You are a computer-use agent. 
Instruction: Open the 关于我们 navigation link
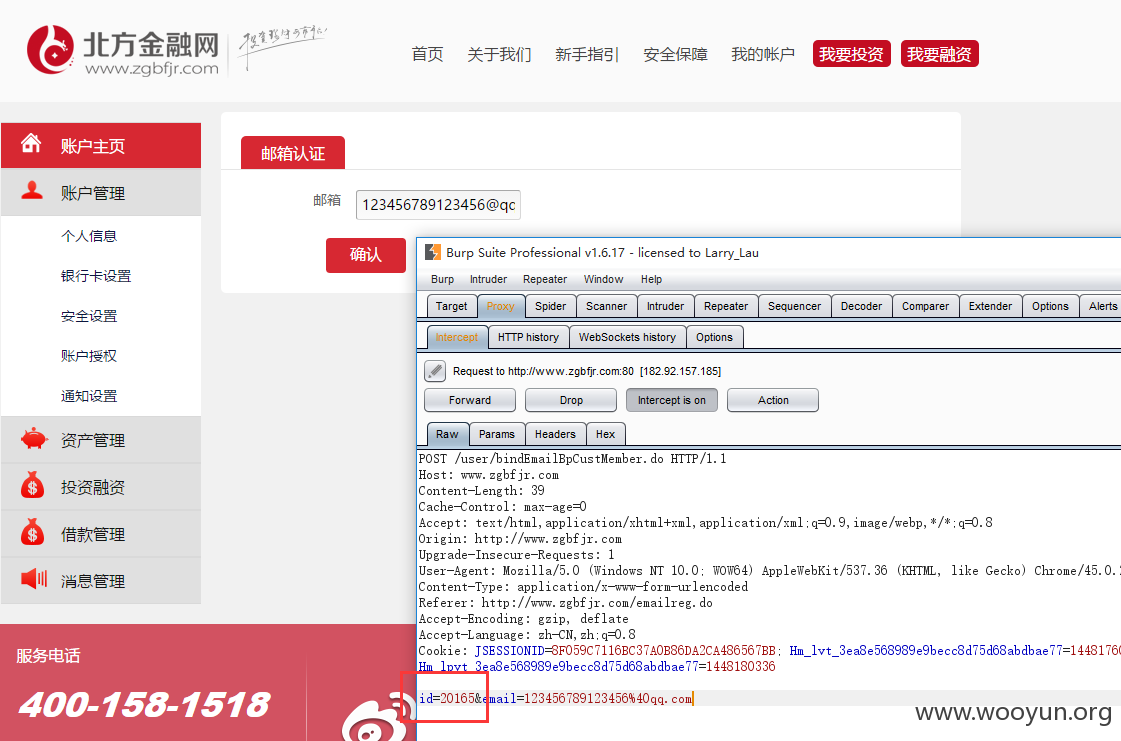pos(499,54)
